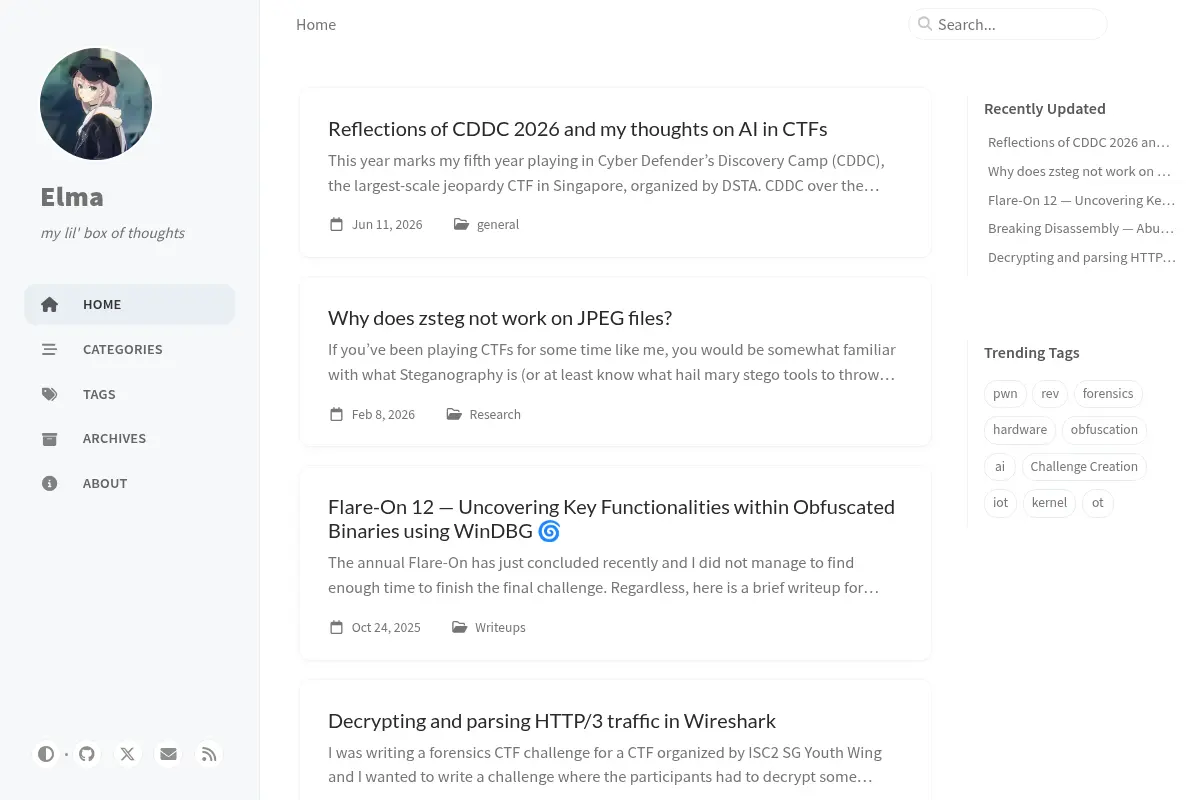This screenshot has height=800, width=1200.
Task: Open the RSS feed icon
Action: tap(209, 754)
